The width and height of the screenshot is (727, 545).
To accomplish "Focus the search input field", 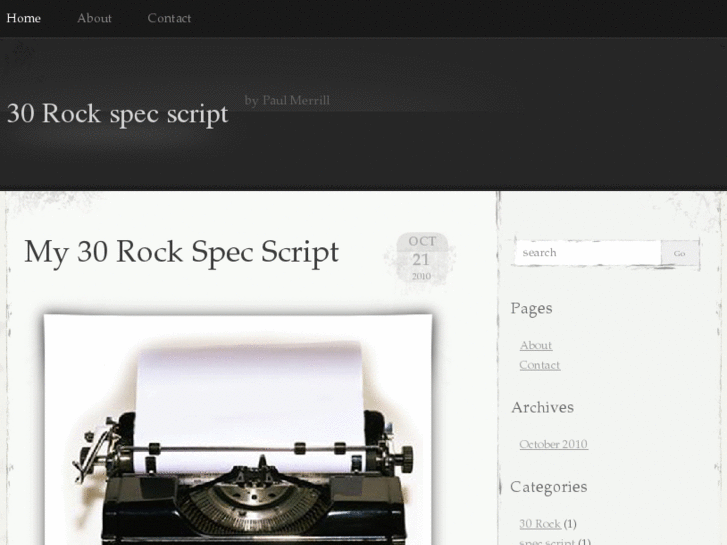I will click(588, 253).
